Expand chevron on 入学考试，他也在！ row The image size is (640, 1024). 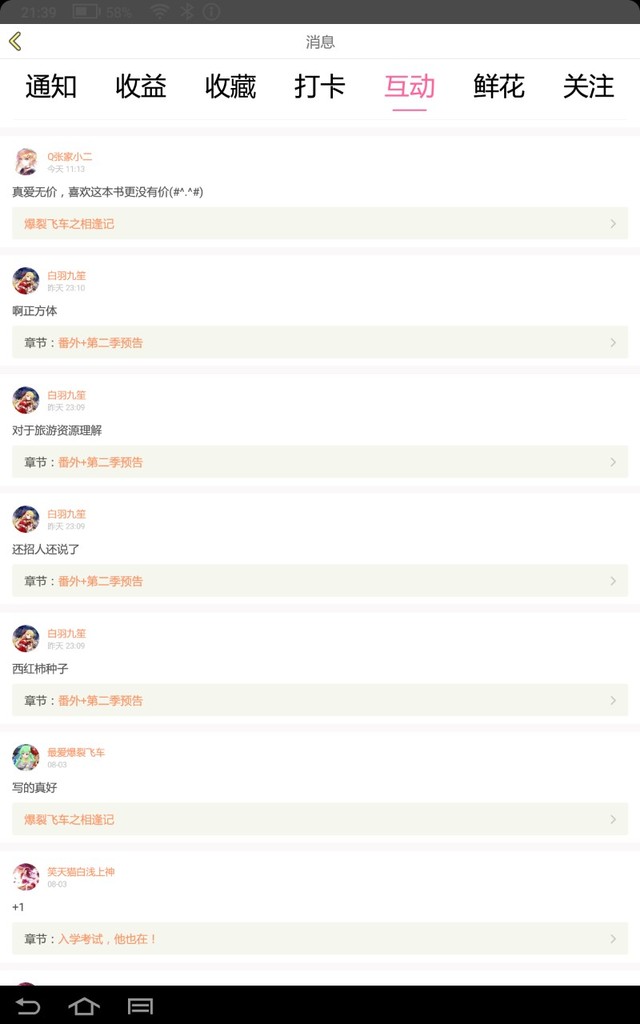tap(613, 939)
